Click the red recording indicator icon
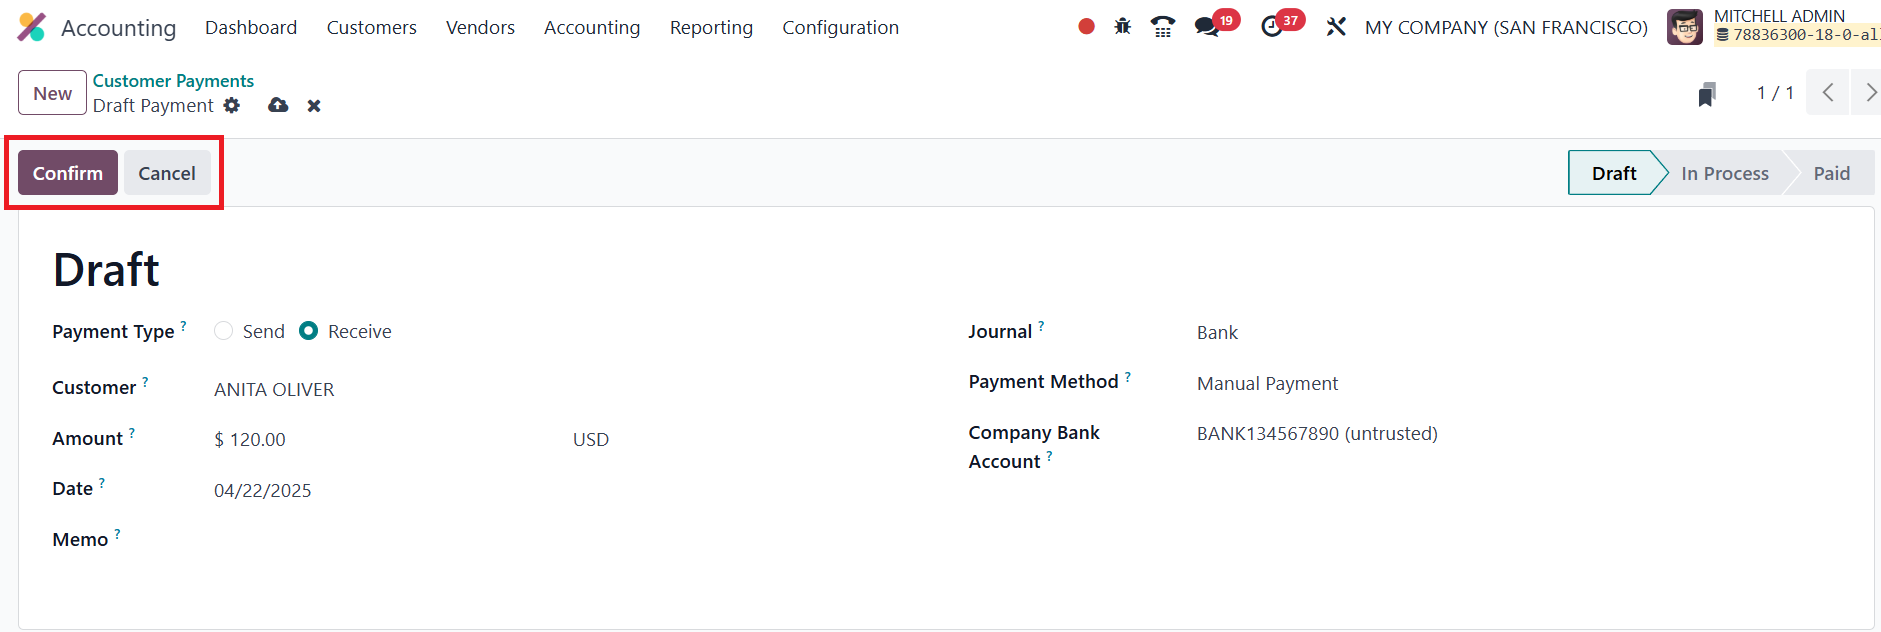Viewport: 1881px width, 632px height. (x=1086, y=27)
